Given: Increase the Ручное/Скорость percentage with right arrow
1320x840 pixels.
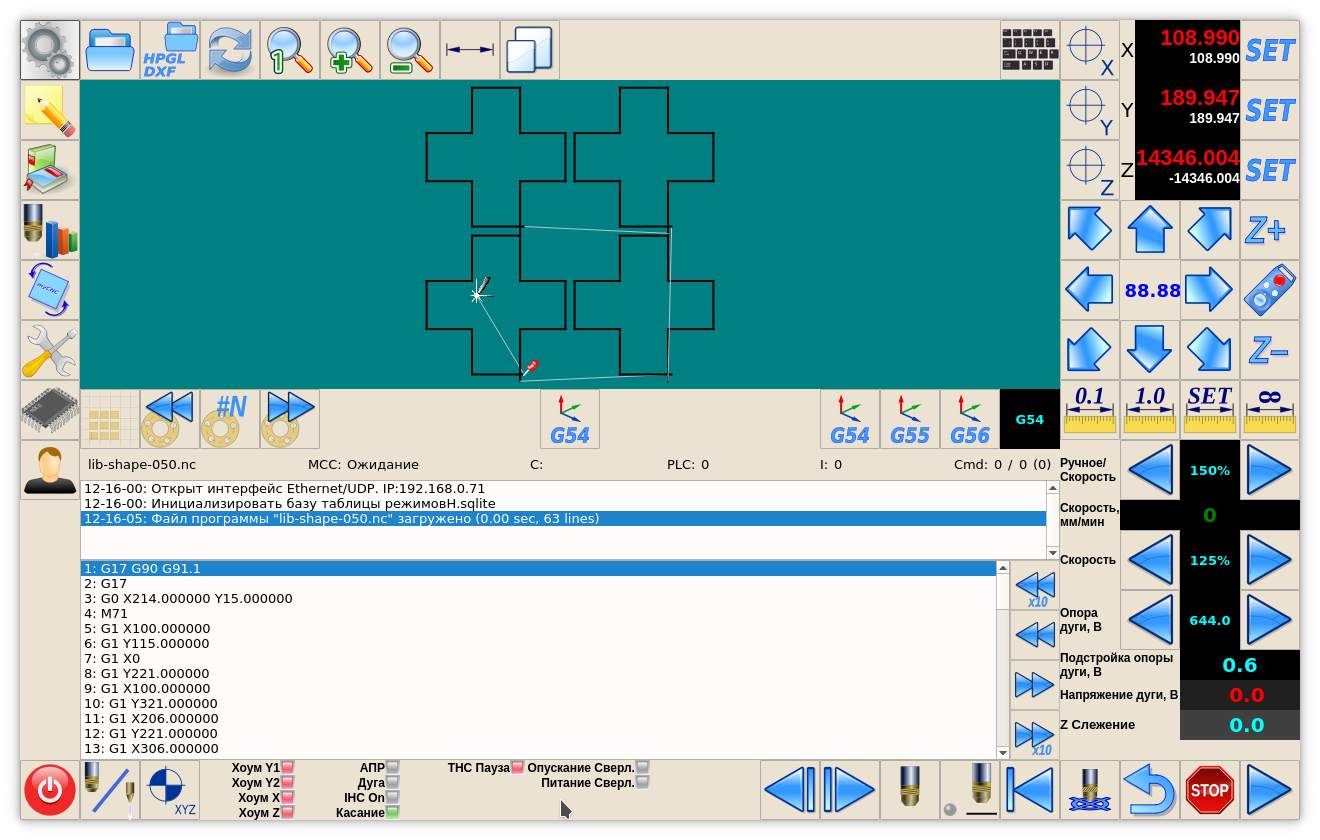Looking at the screenshot, I should coord(1269,470).
